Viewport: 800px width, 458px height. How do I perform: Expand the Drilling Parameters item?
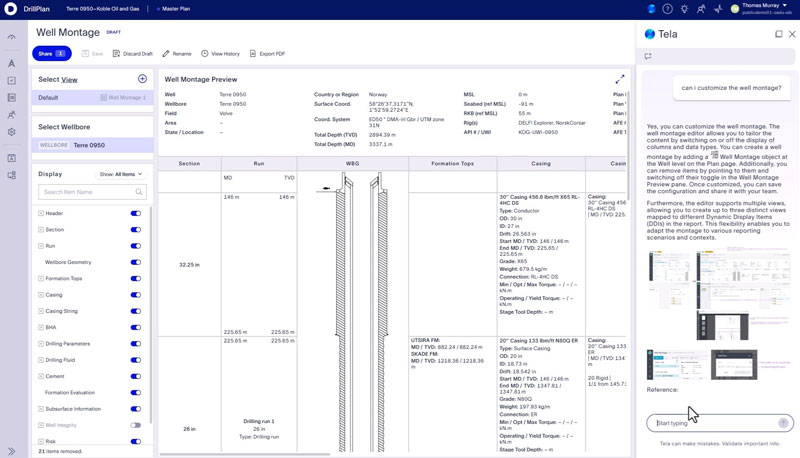click(x=41, y=344)
